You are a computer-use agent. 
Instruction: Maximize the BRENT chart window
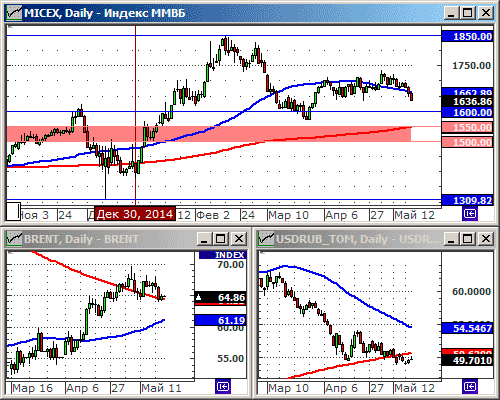[220, 239]
